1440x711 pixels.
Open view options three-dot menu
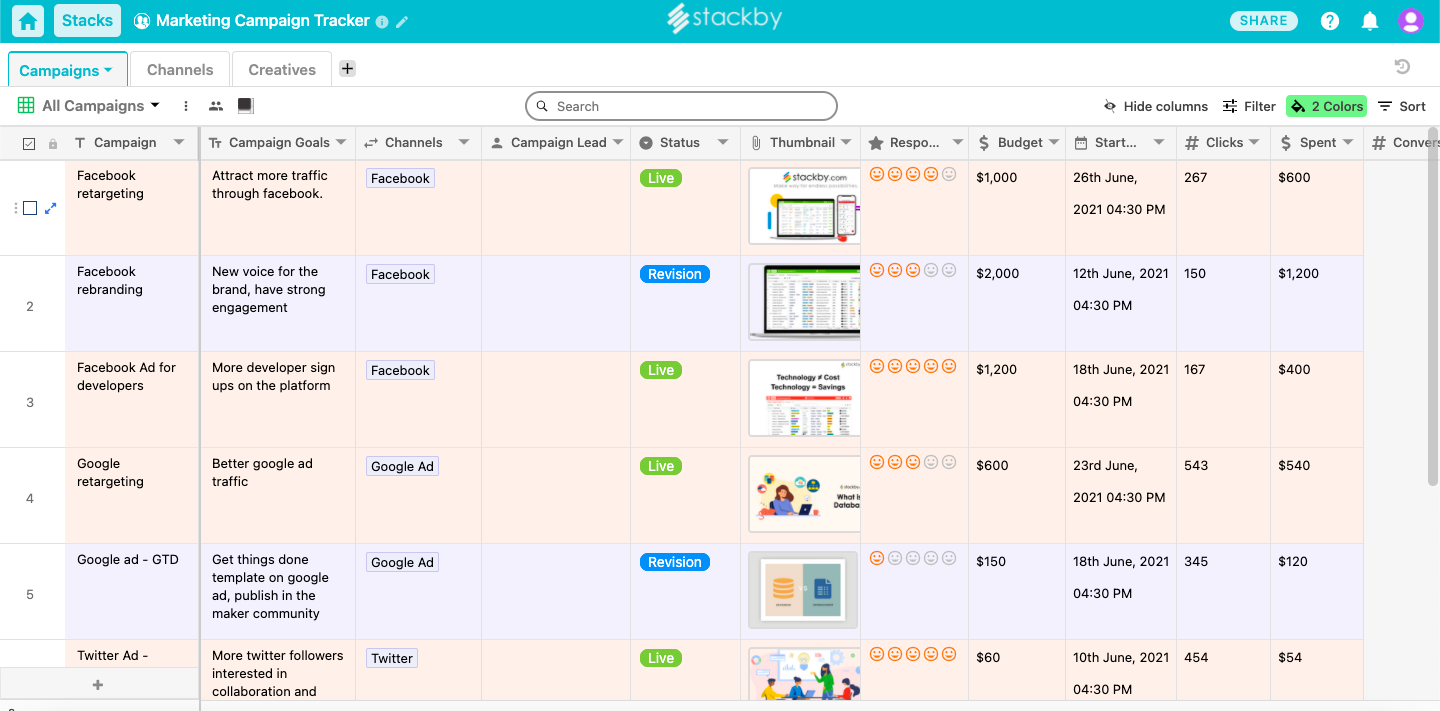186,106
